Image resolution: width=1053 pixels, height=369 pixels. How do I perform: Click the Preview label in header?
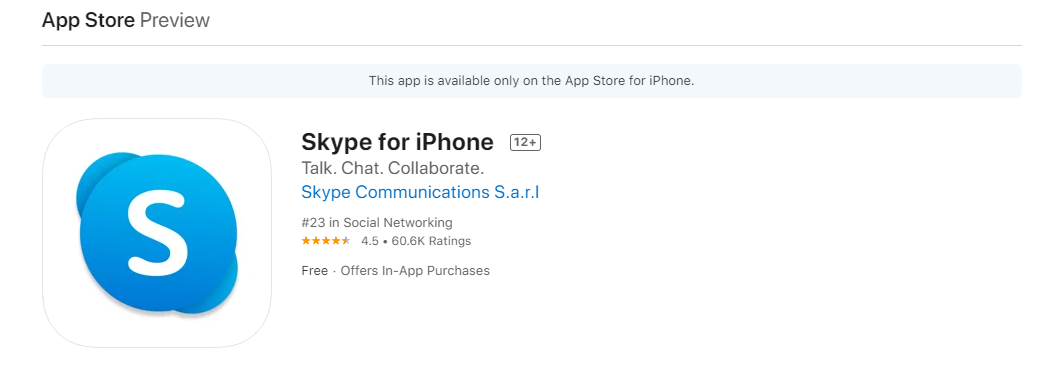pos(175,20)
